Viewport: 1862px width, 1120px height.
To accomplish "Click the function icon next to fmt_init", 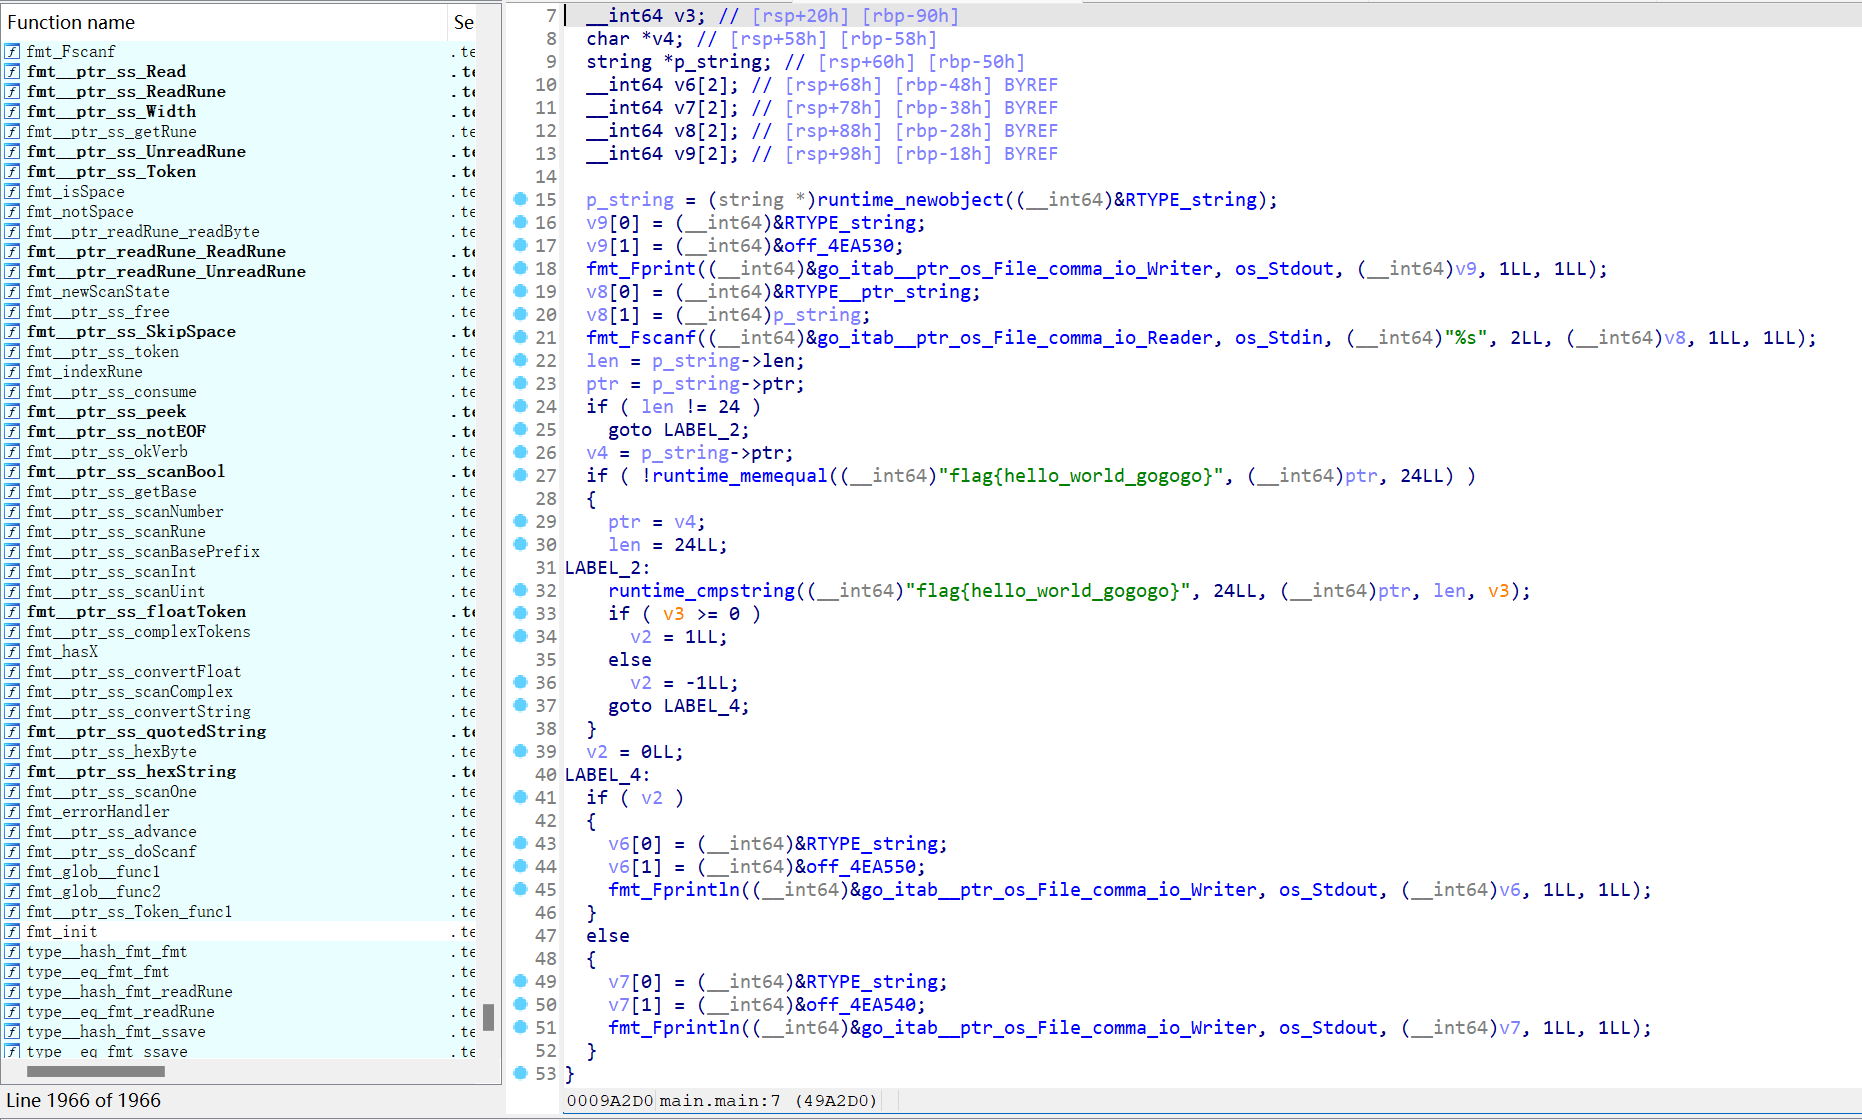I will (12, 932).
